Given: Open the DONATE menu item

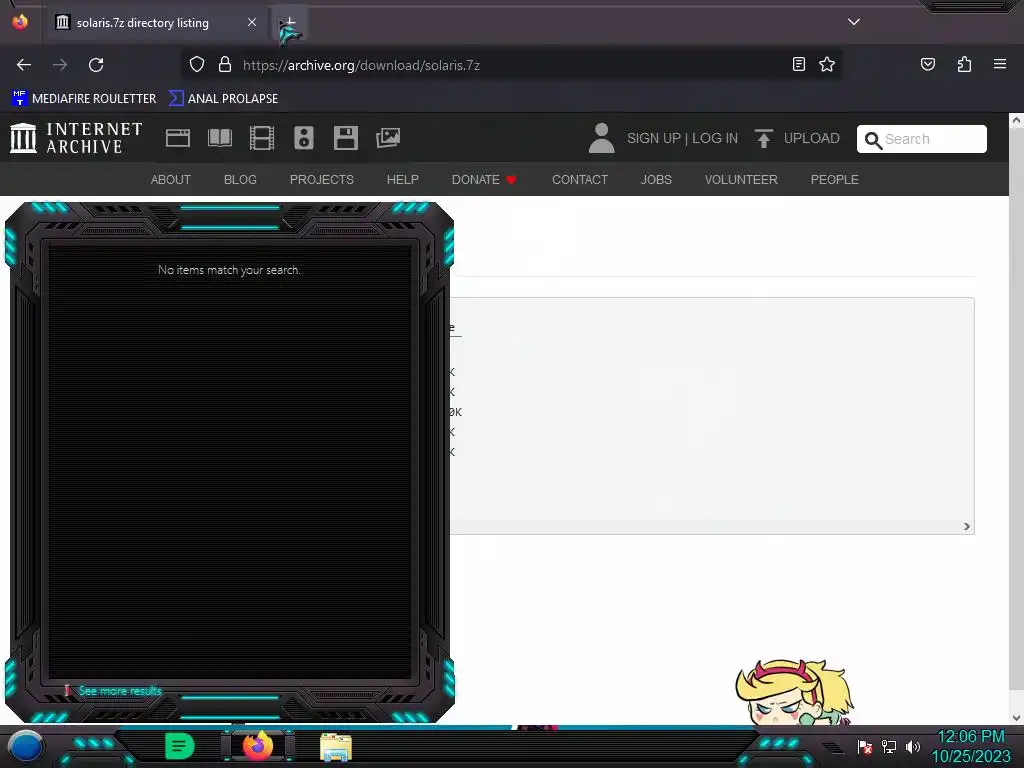Looking at the screenshot, I should point(484,180).
